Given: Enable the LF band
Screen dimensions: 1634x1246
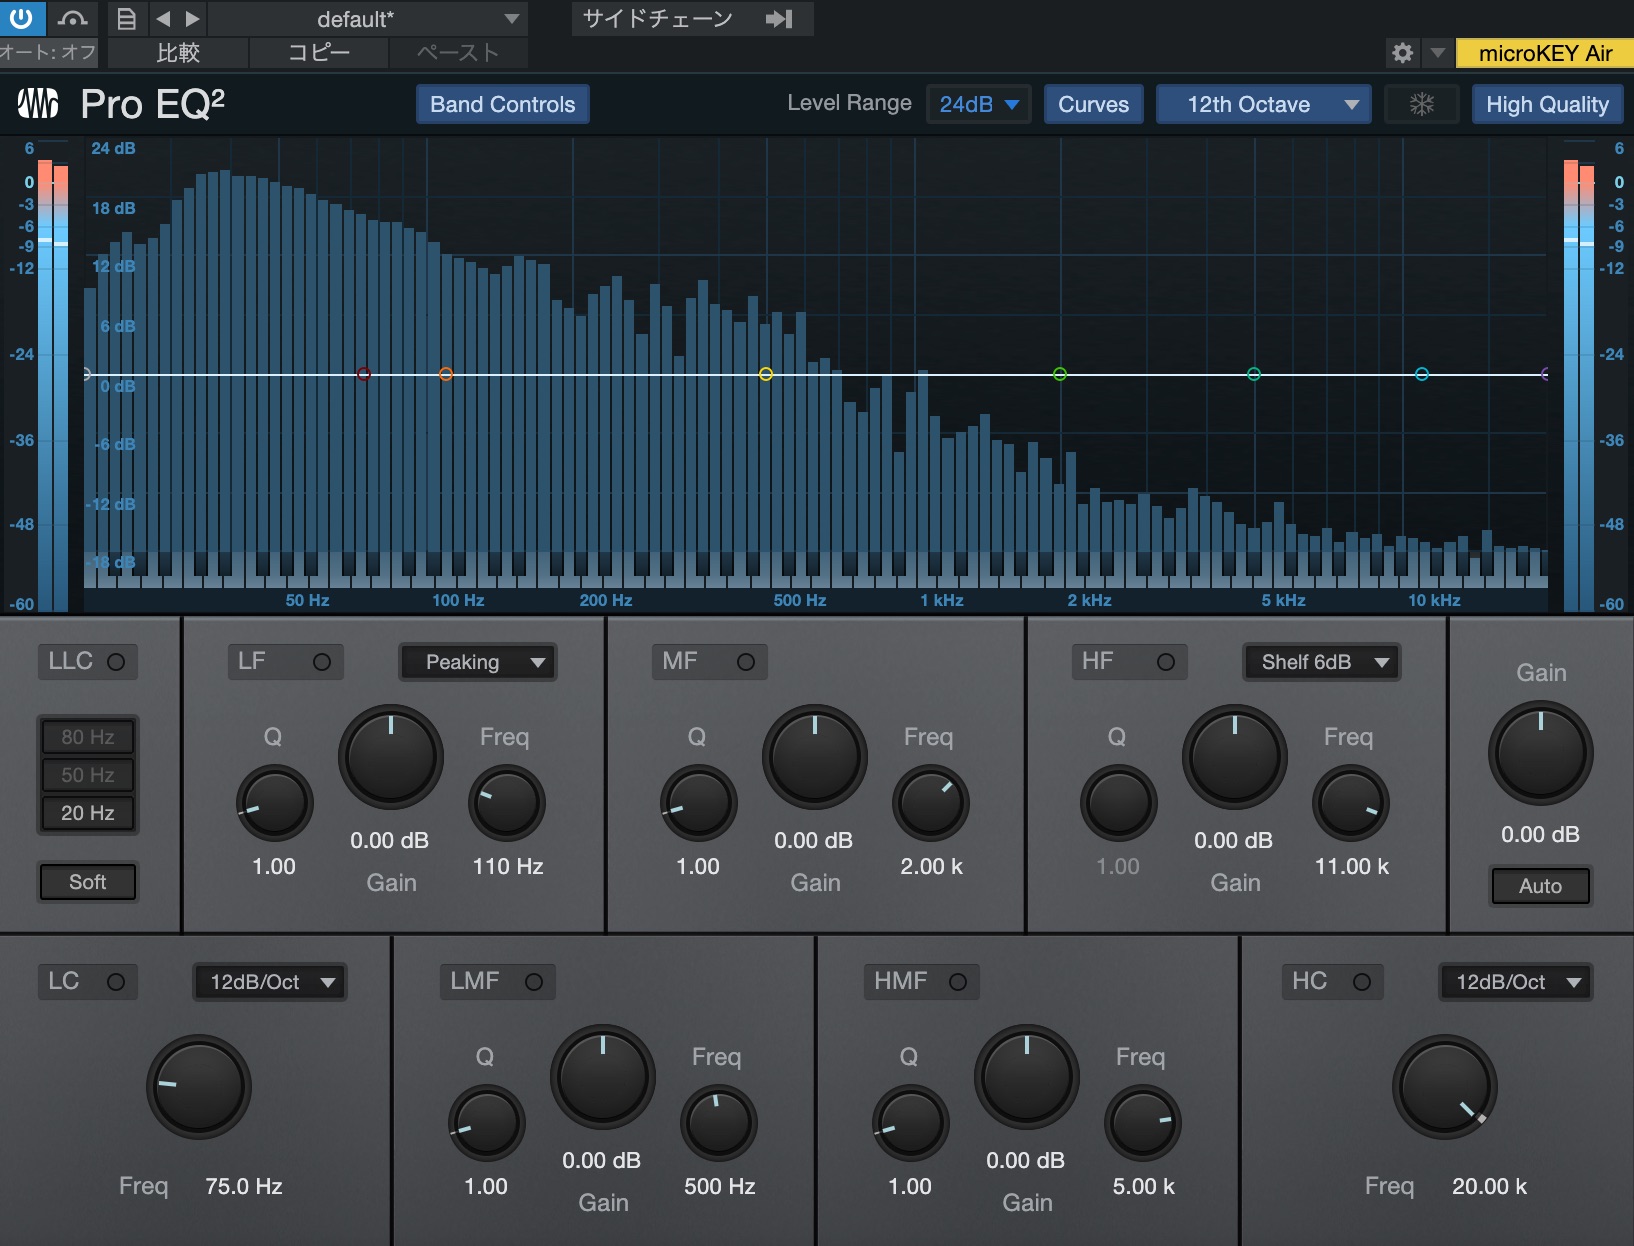Looking at the screenshot, I should [x=322, y=662].
